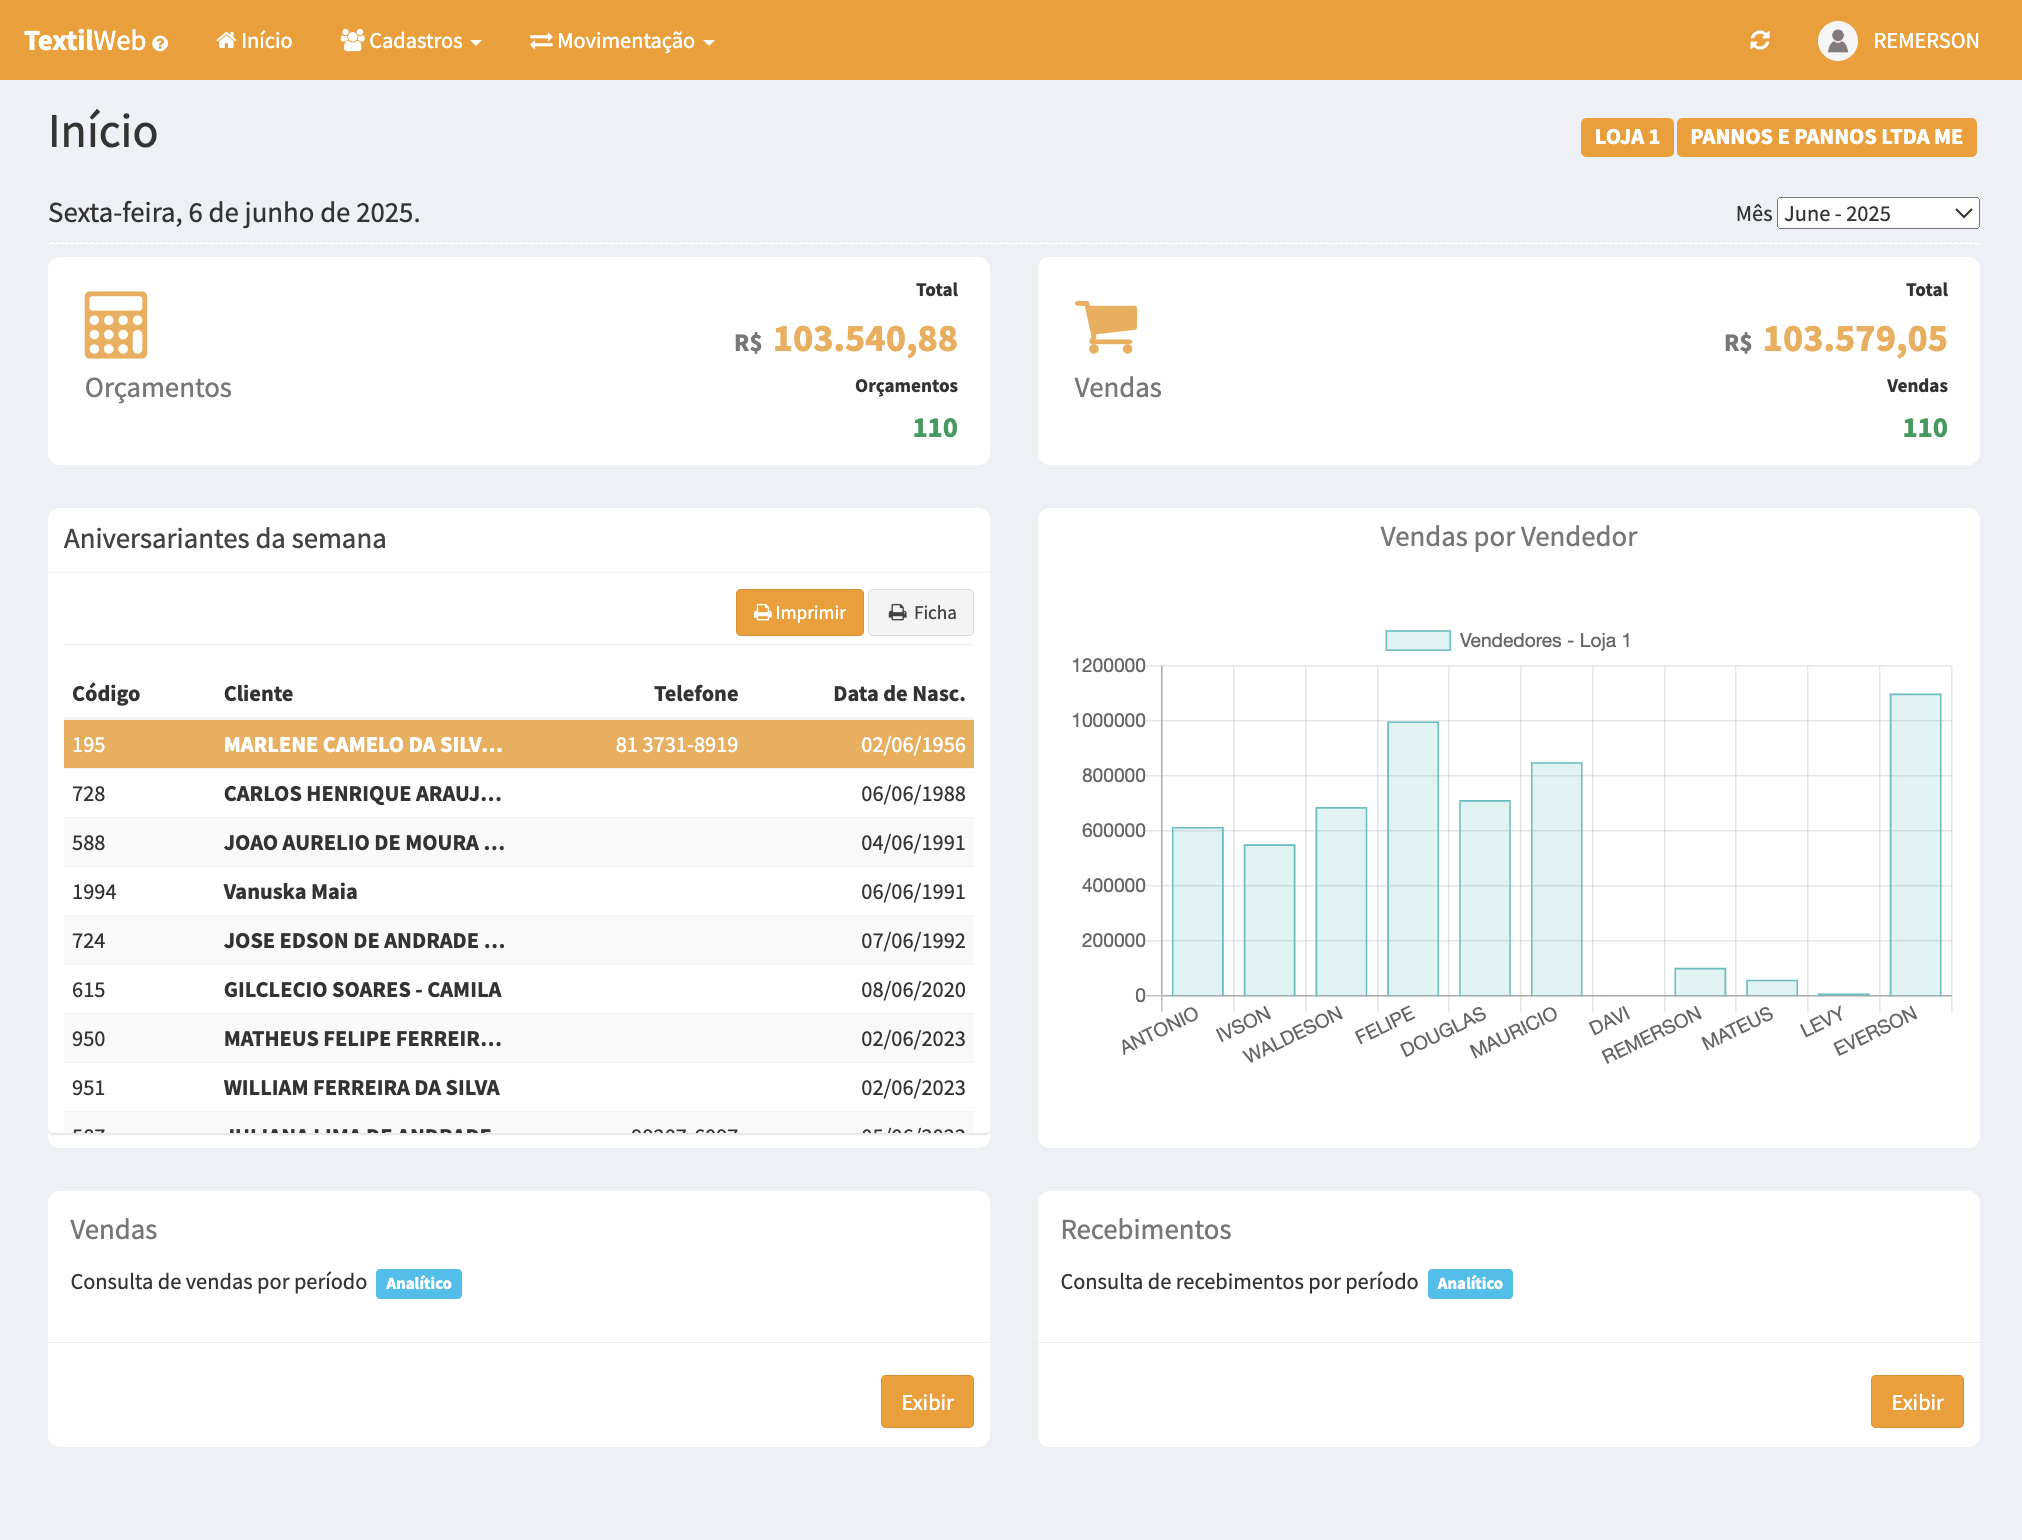The height and width of the screenshot is (1540, 2022).
Task: Click the user avatar icon
Action: [x=1837, y=41]
